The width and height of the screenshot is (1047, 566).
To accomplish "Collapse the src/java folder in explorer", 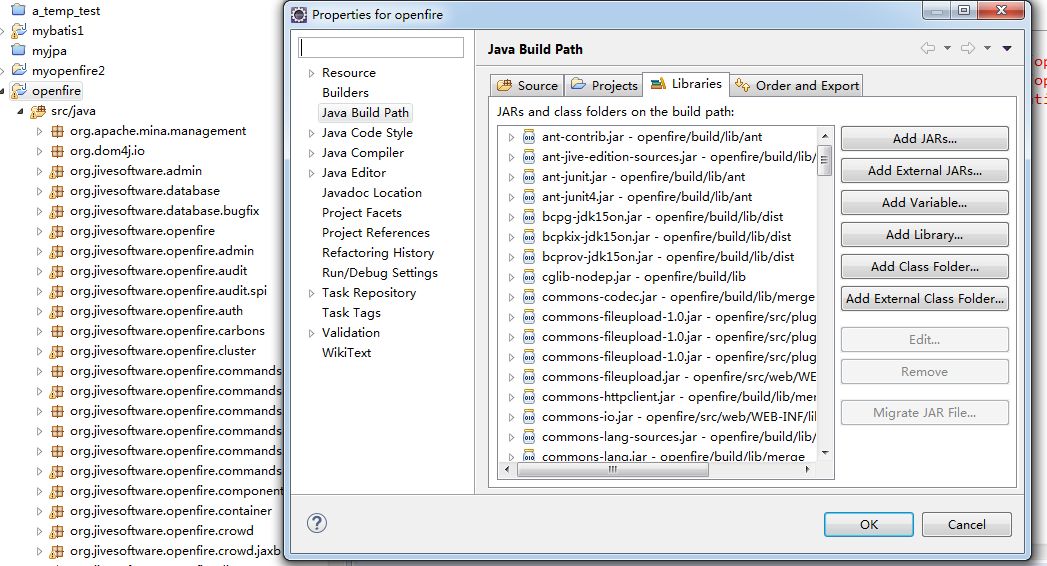I will coord(20,111).
